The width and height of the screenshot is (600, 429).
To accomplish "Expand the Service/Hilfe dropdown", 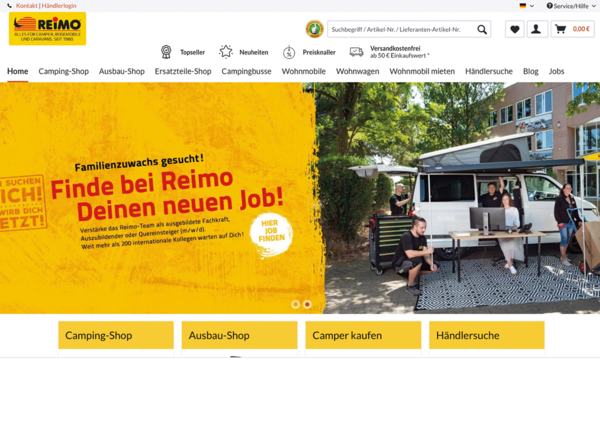I will click(571, 6).
